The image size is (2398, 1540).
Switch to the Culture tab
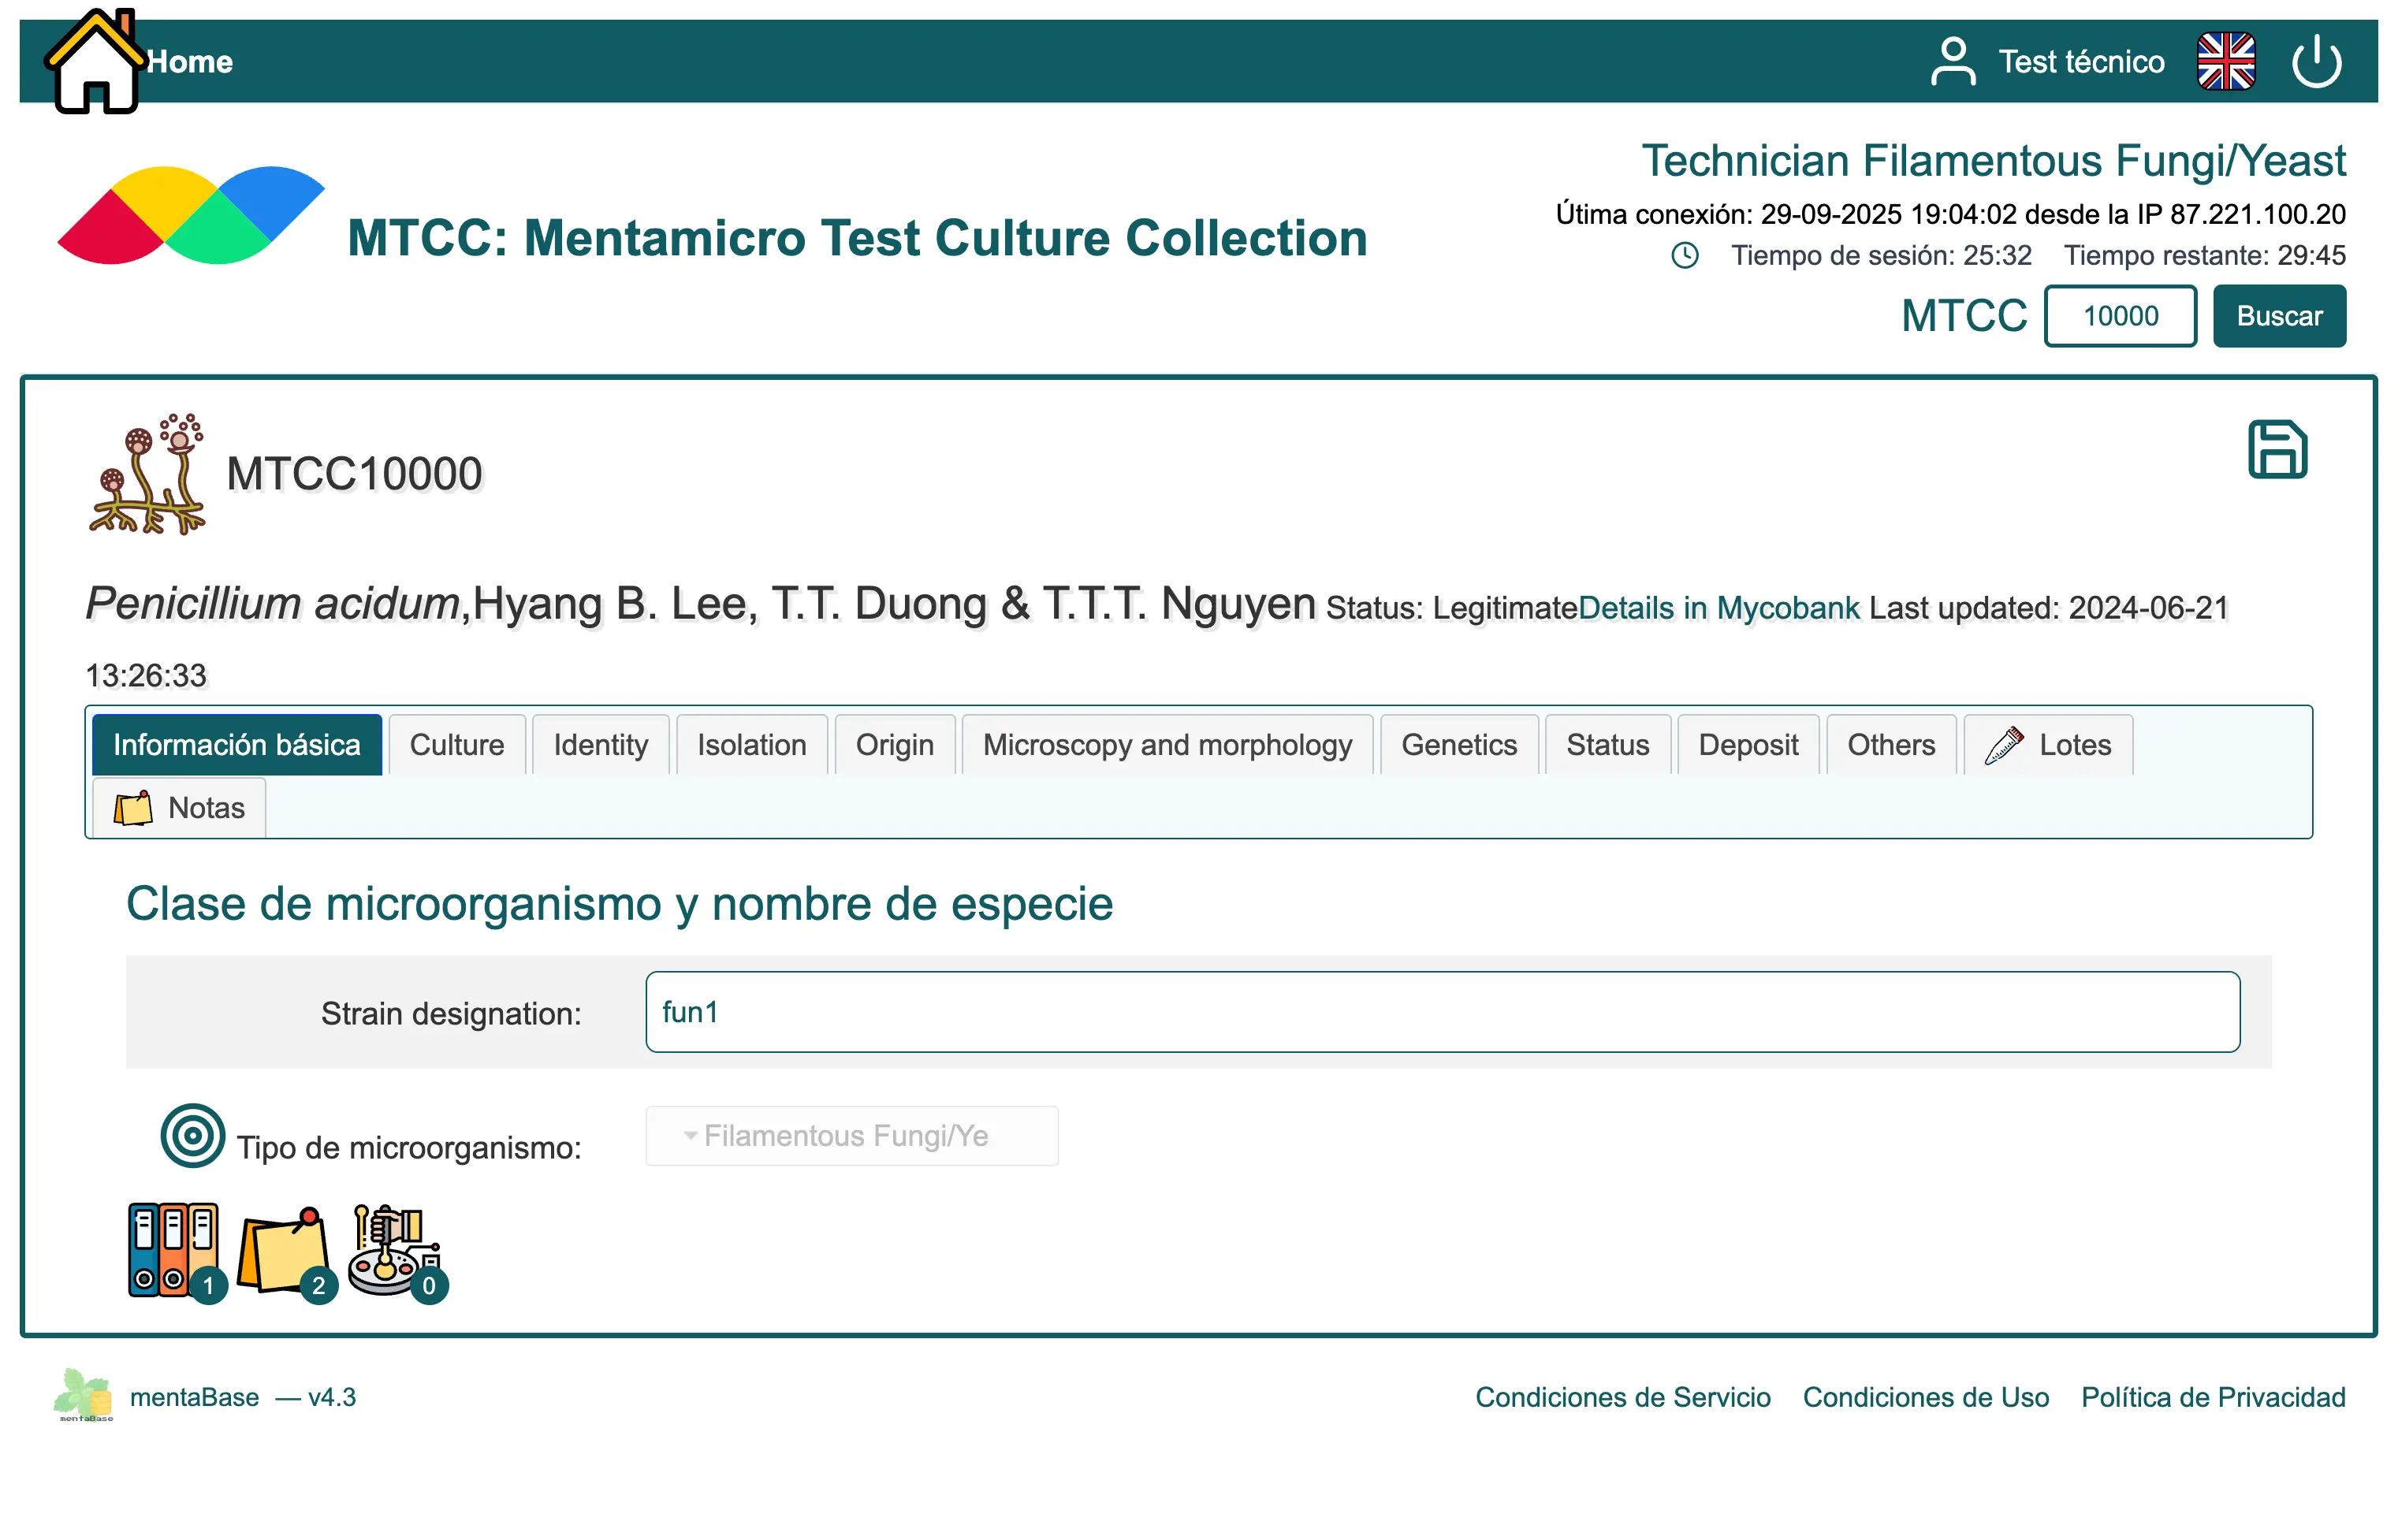pos(456,745)
